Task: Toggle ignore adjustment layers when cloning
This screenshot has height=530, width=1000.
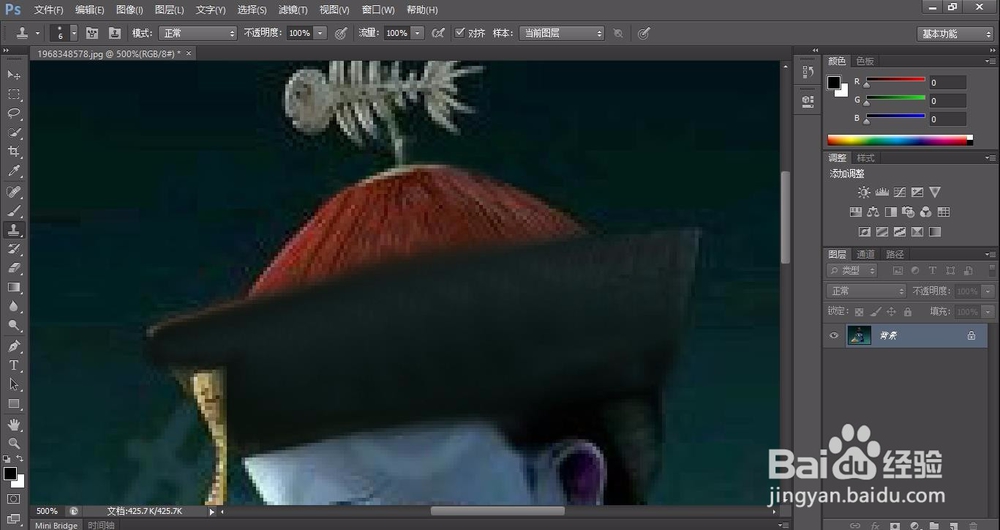Action: click(x=618, y=33)
